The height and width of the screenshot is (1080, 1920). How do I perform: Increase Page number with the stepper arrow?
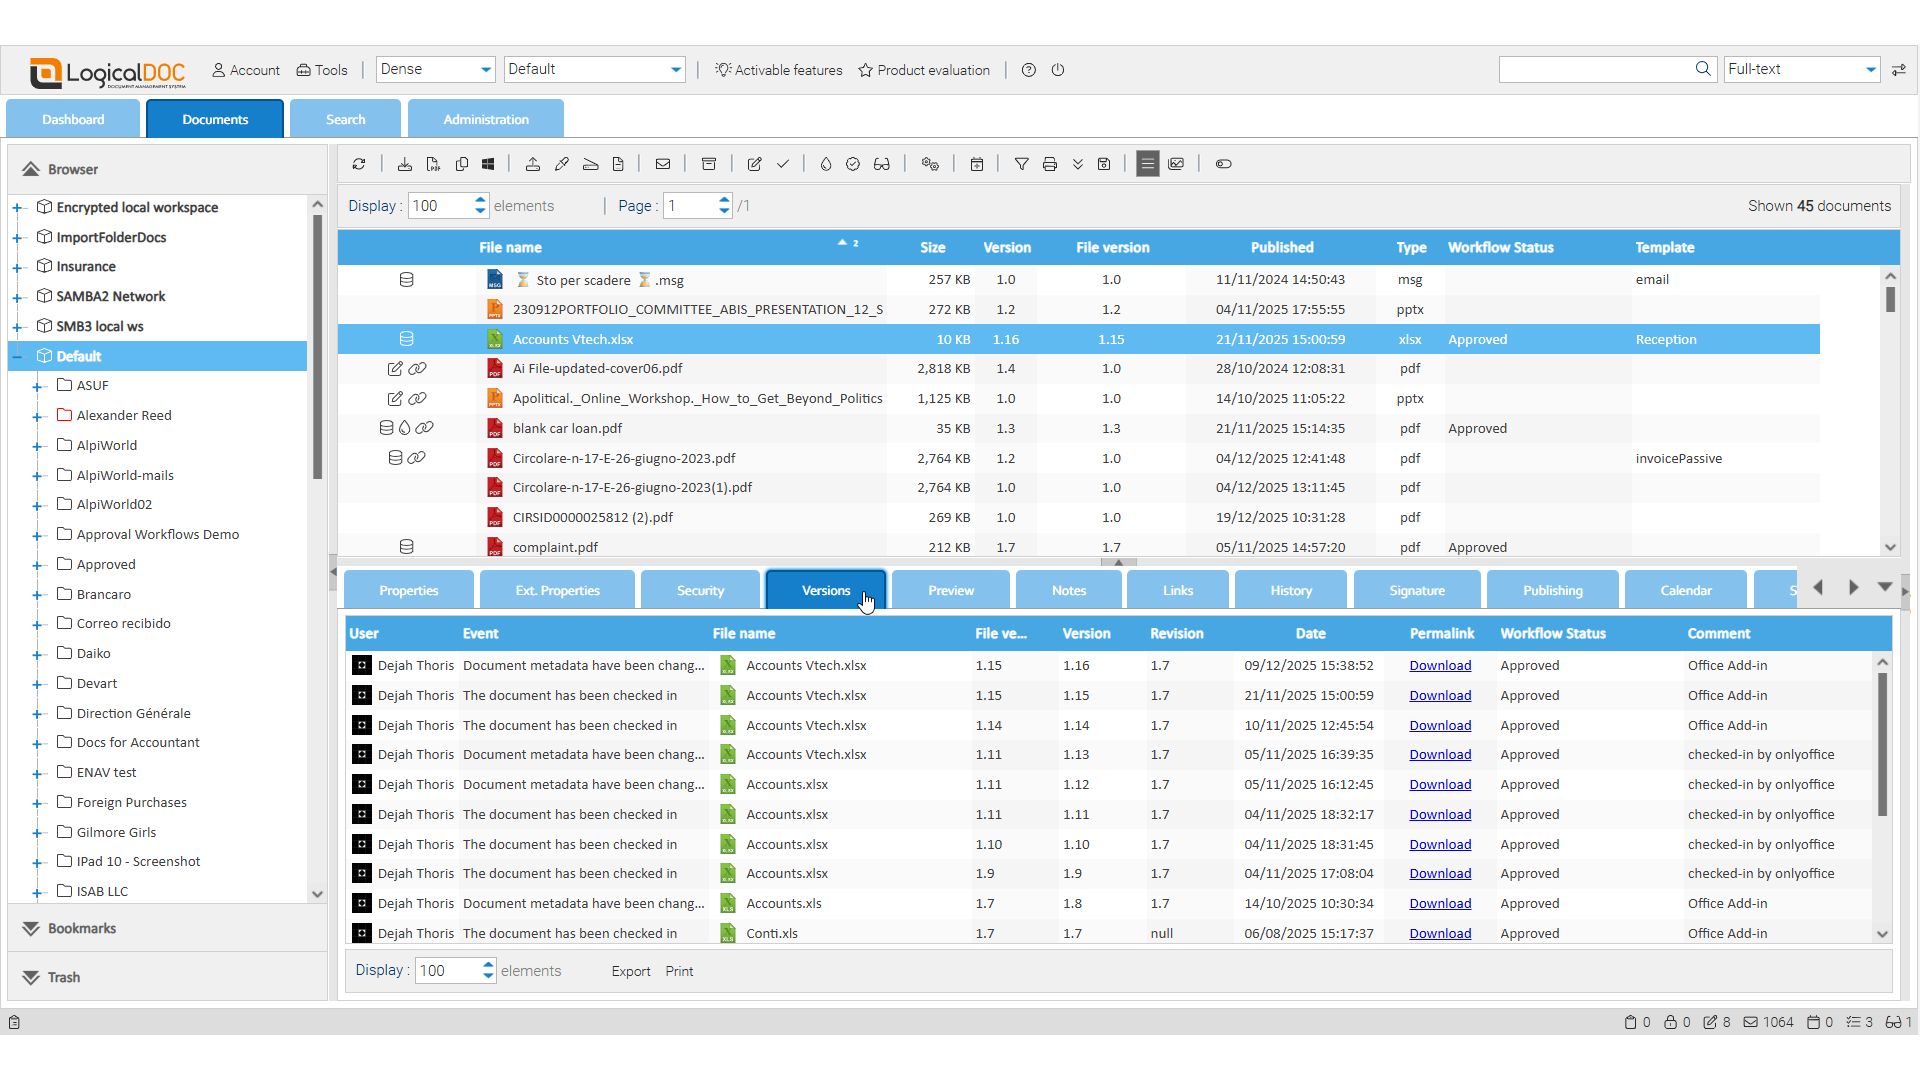(x=723, y=199)
